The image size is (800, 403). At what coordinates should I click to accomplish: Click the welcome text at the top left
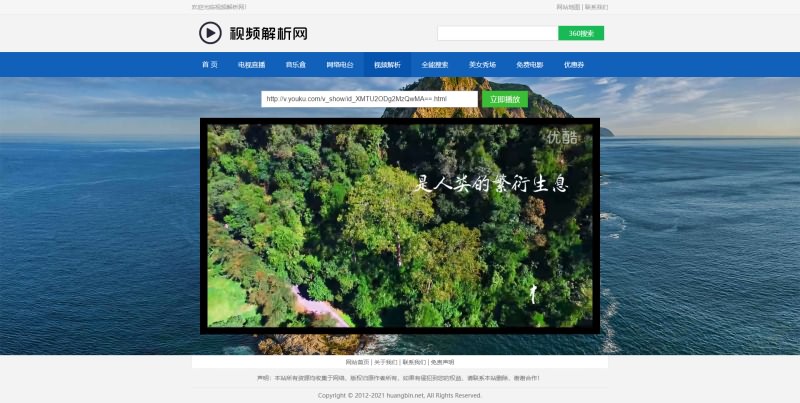coord(219,7)
